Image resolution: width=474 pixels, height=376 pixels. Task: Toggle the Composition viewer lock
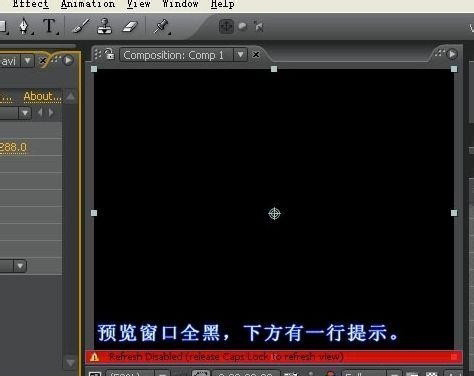[x=109, y=54]
